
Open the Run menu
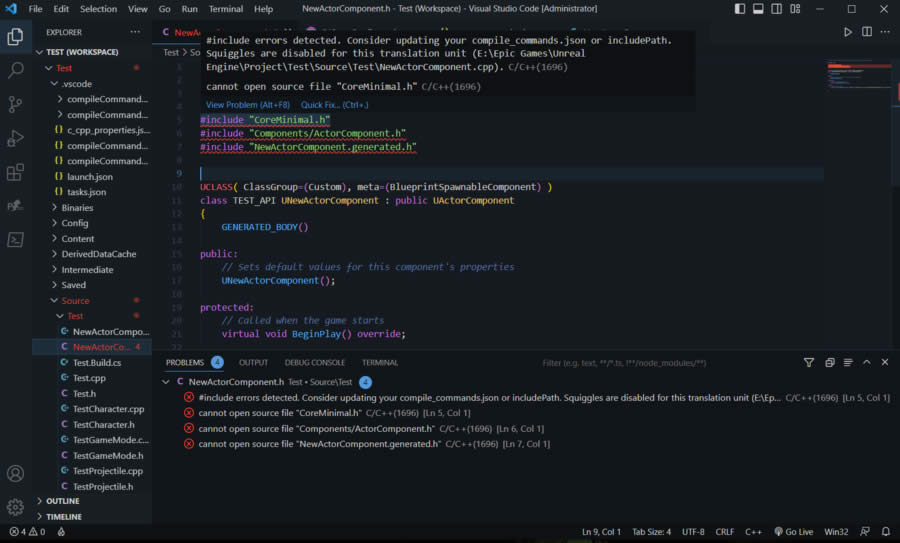click(189, 9)
